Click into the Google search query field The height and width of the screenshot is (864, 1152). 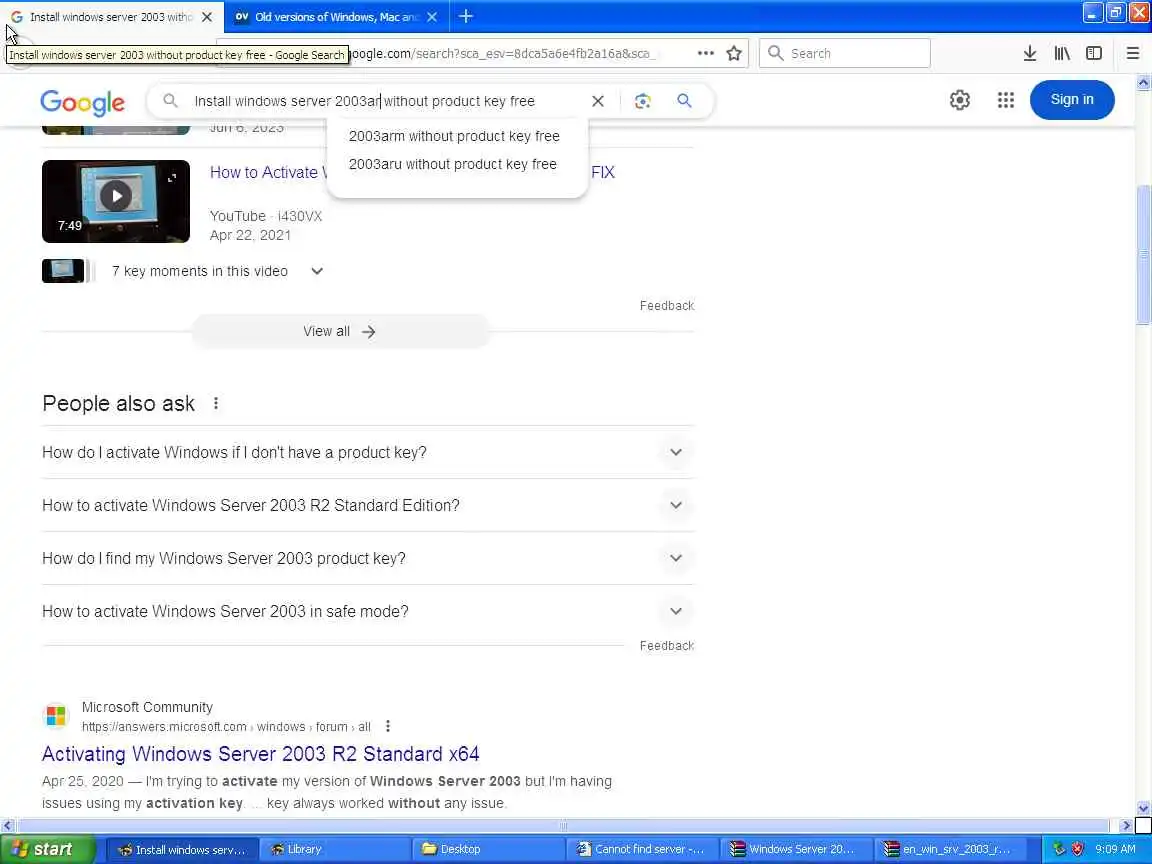tap(382, 101)
